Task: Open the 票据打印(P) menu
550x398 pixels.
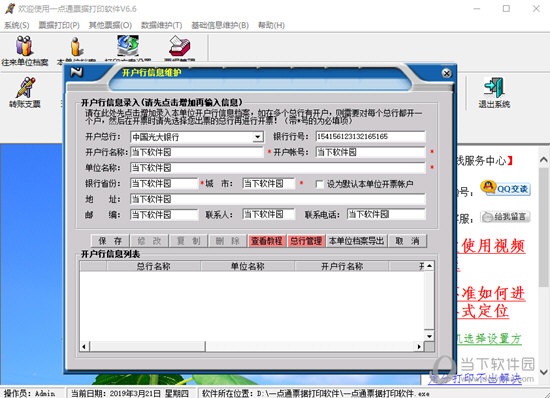Action: click(59, 25)
